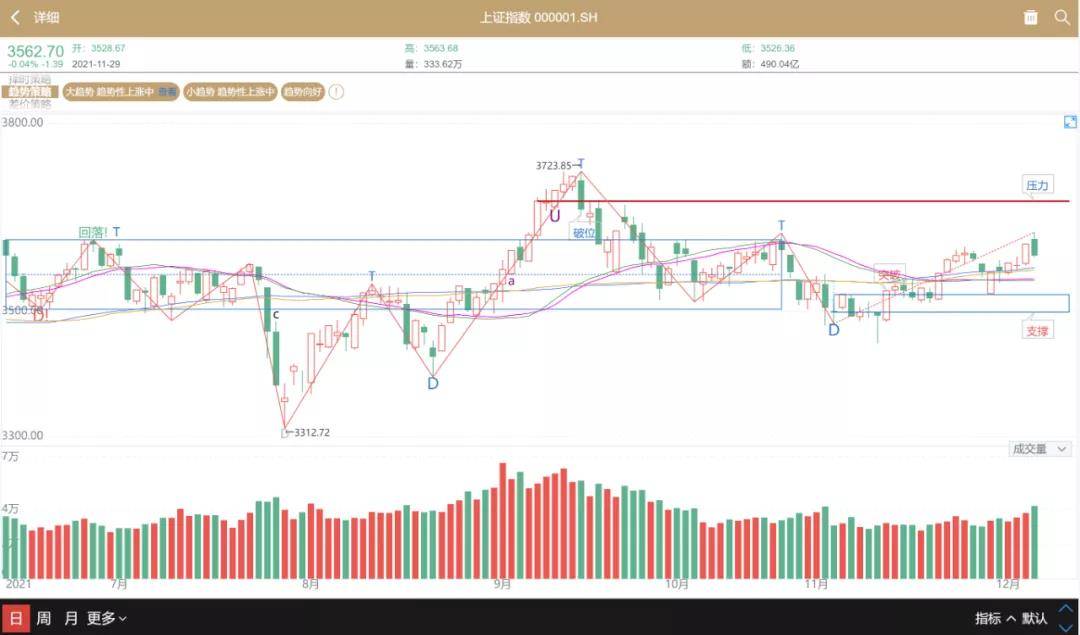Click the 大趋势 趋势性上涨中 pill
Screen dimensions: 1080x635
pos(121,92)
